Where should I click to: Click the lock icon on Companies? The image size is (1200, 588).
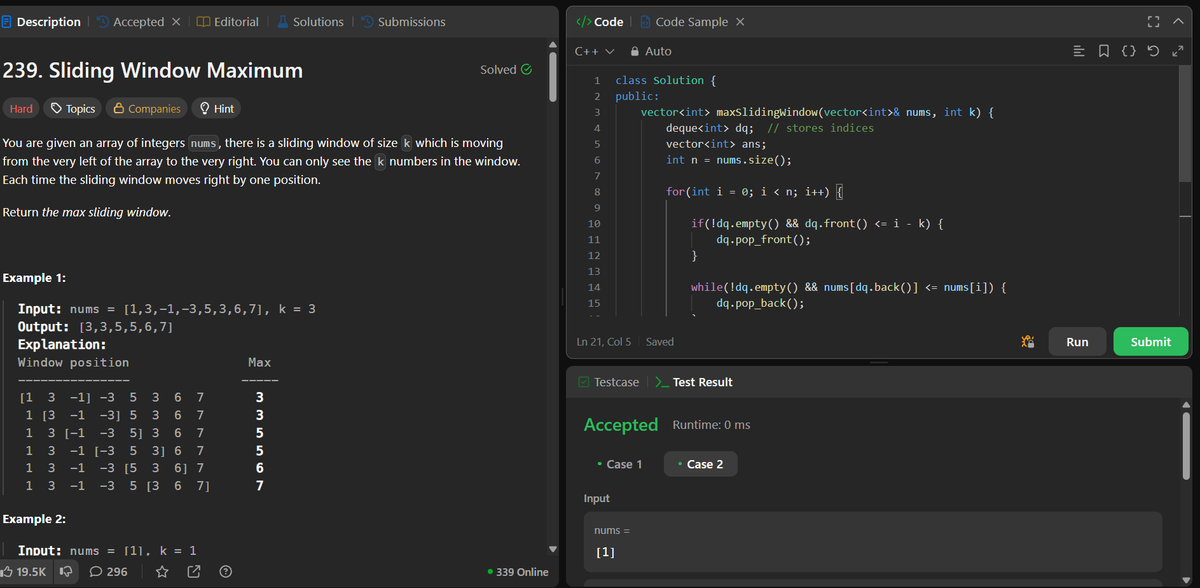pos(119,108)
